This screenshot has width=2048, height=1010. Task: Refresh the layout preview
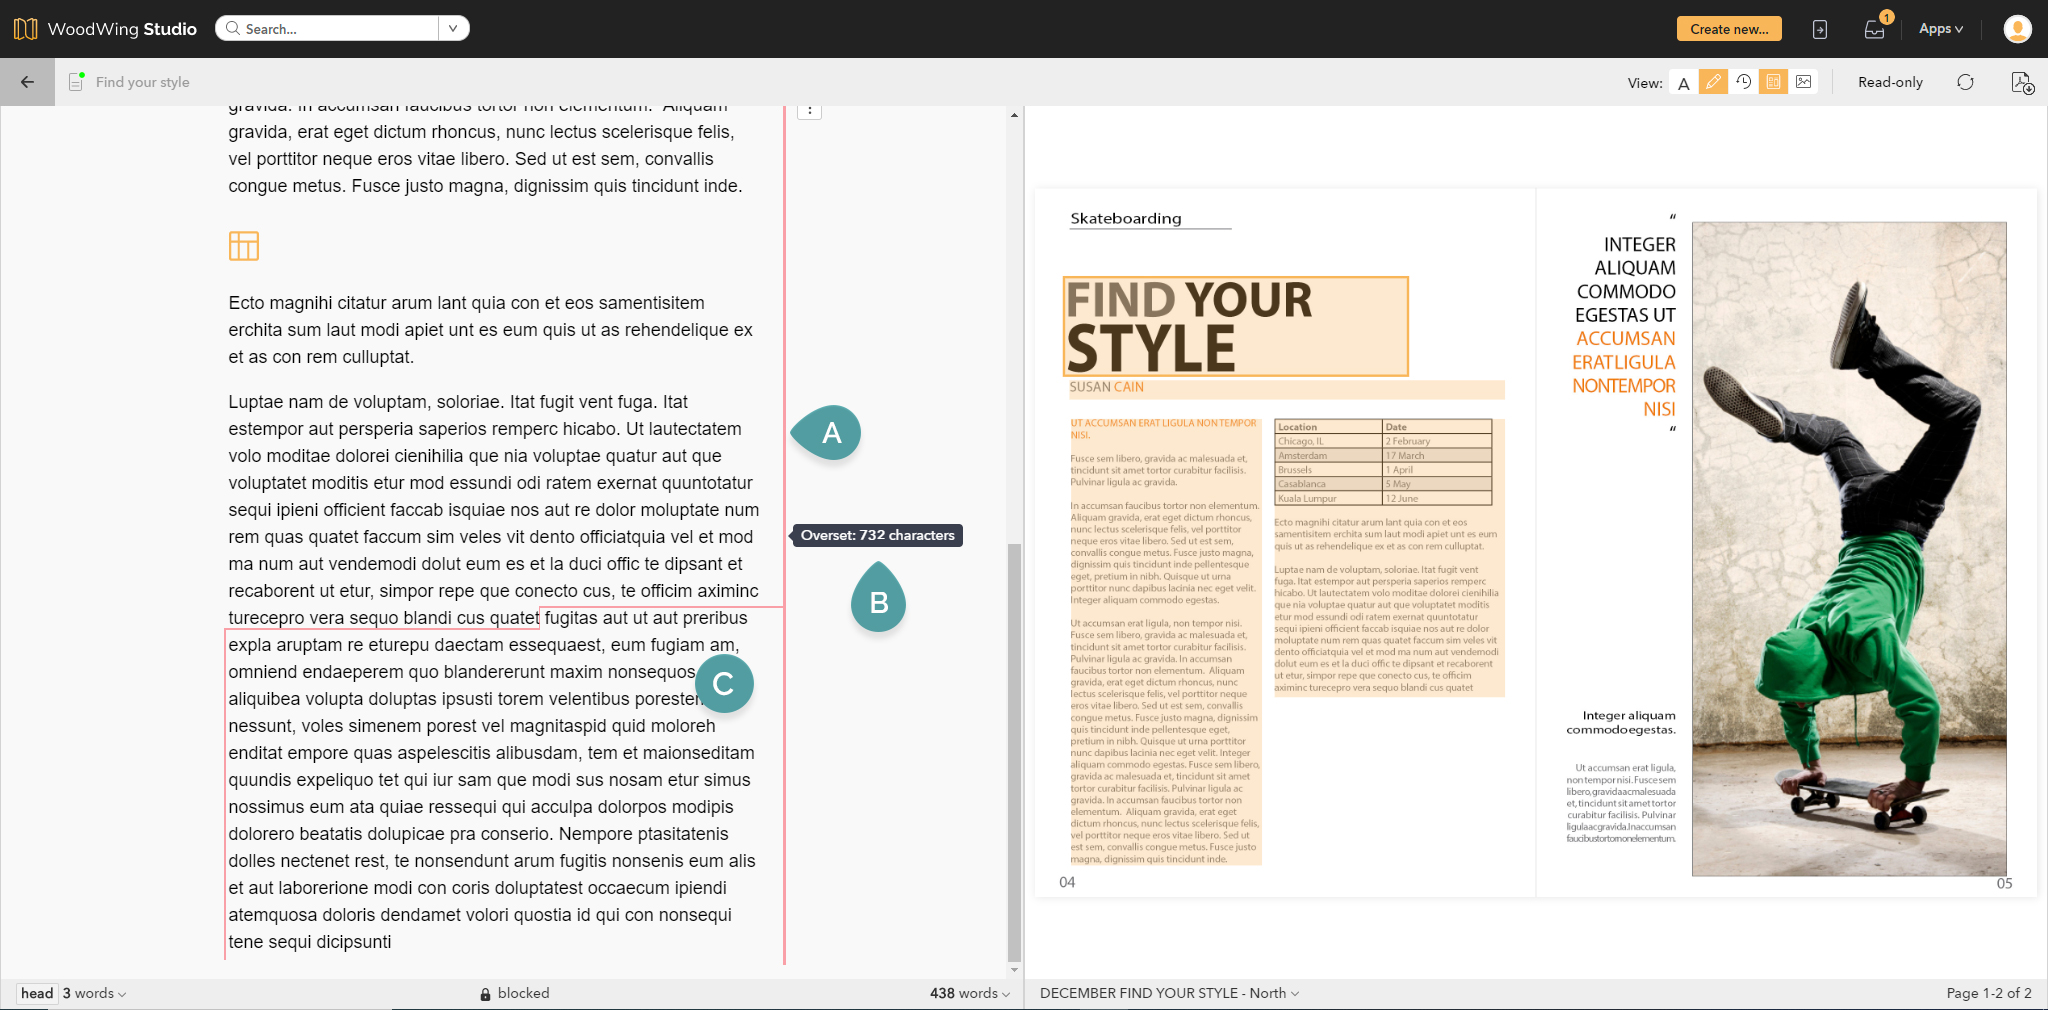(1965, 82)
